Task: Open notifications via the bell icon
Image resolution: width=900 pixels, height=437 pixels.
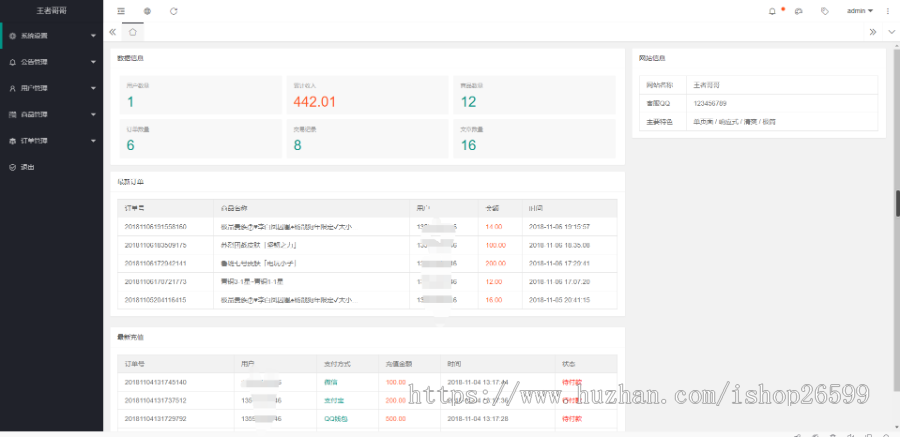Action: click(772, 11)
